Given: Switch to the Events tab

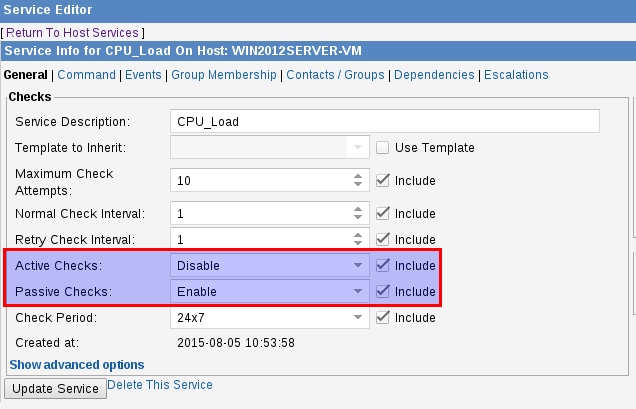Looking at the screenshot, I should click(142, 75).
